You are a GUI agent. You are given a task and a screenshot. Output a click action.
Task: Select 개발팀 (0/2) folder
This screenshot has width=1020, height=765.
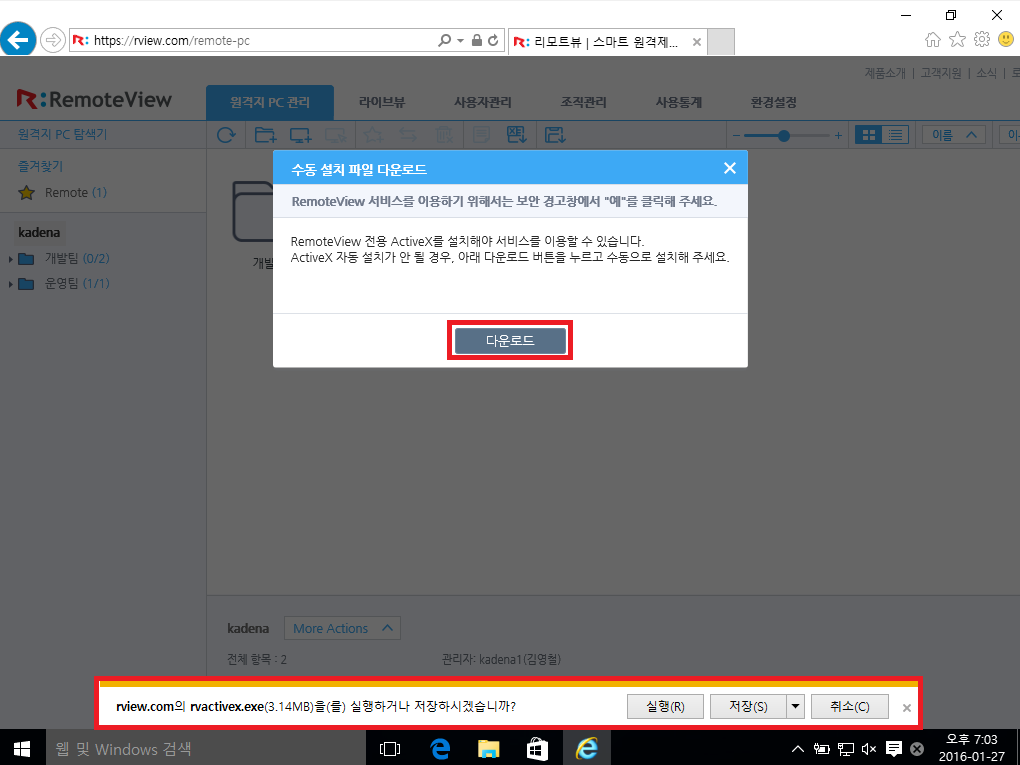click(64, 259)
